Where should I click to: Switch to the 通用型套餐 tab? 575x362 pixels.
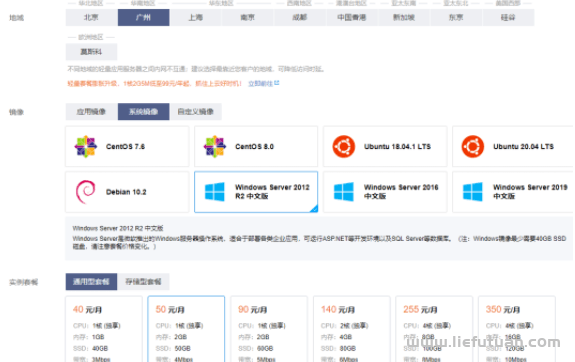click(x=91, y=282)
